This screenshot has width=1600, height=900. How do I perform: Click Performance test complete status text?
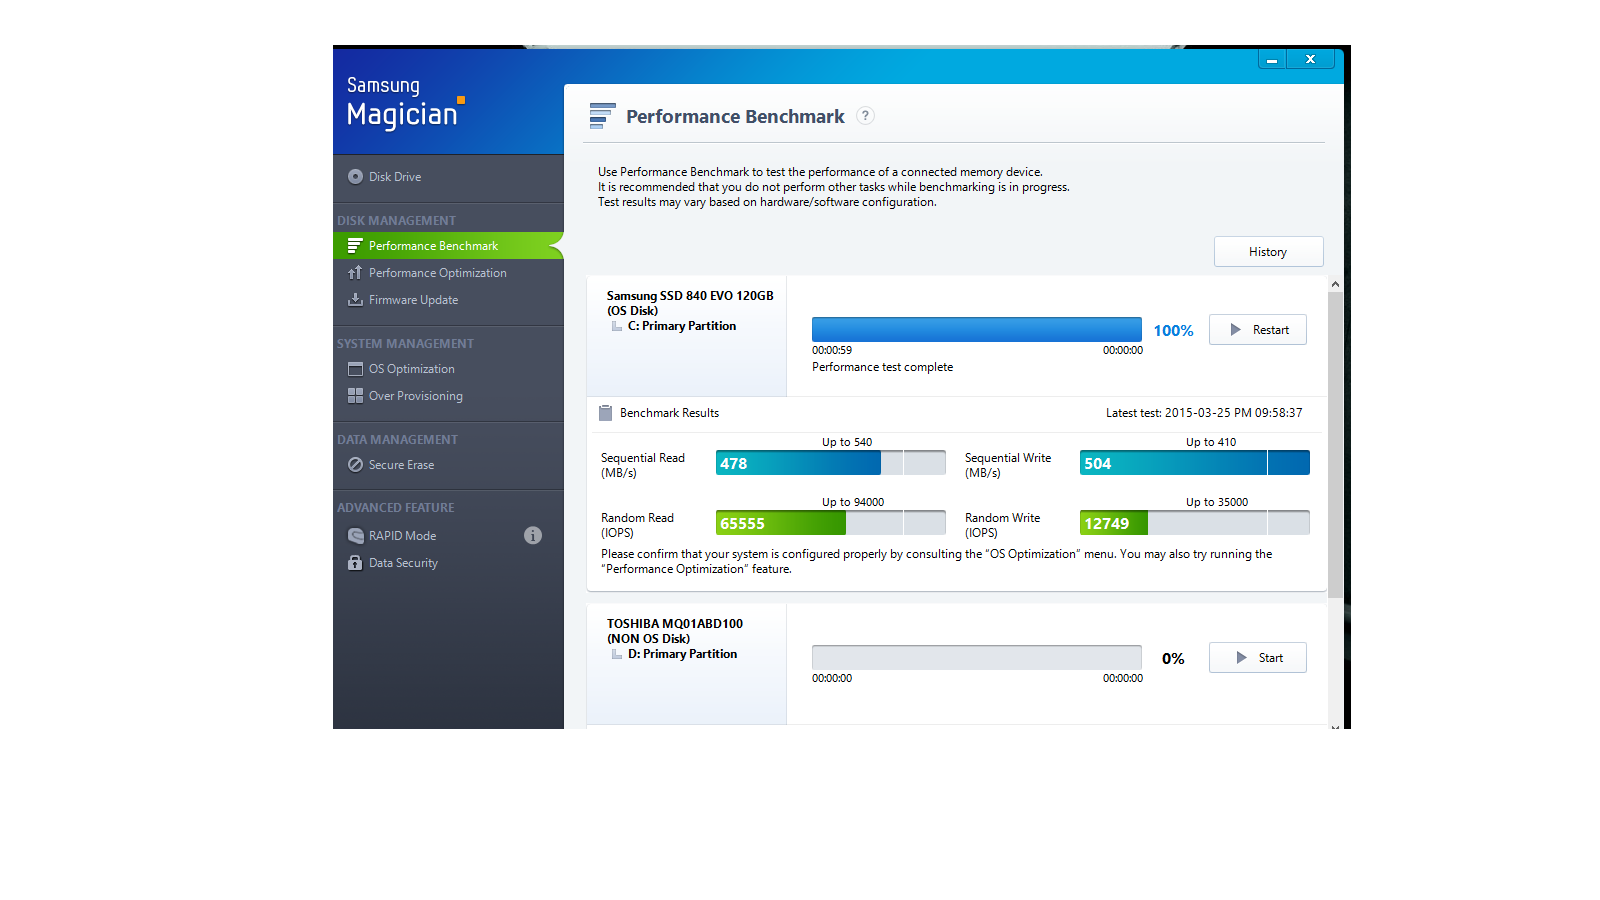883,367
